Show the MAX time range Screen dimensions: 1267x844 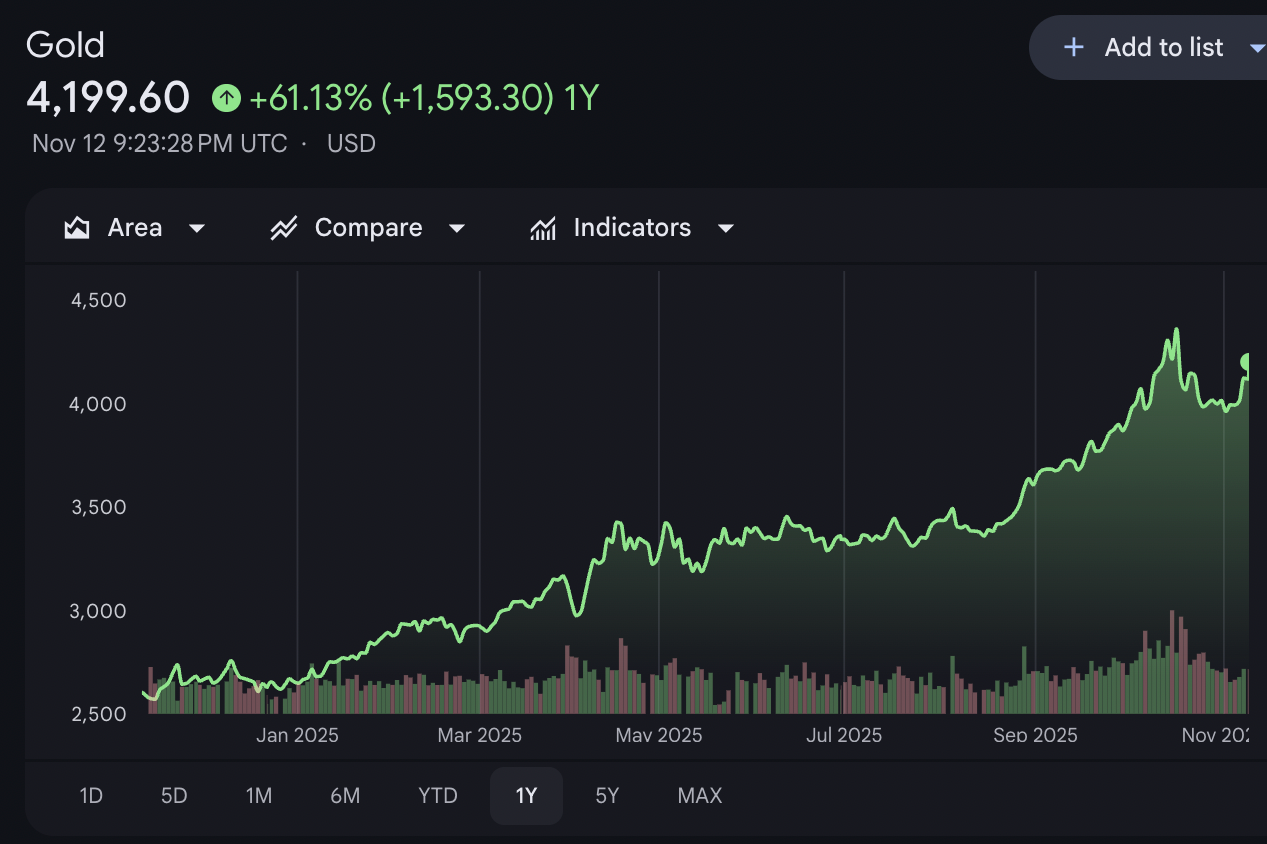coord(699,796)
